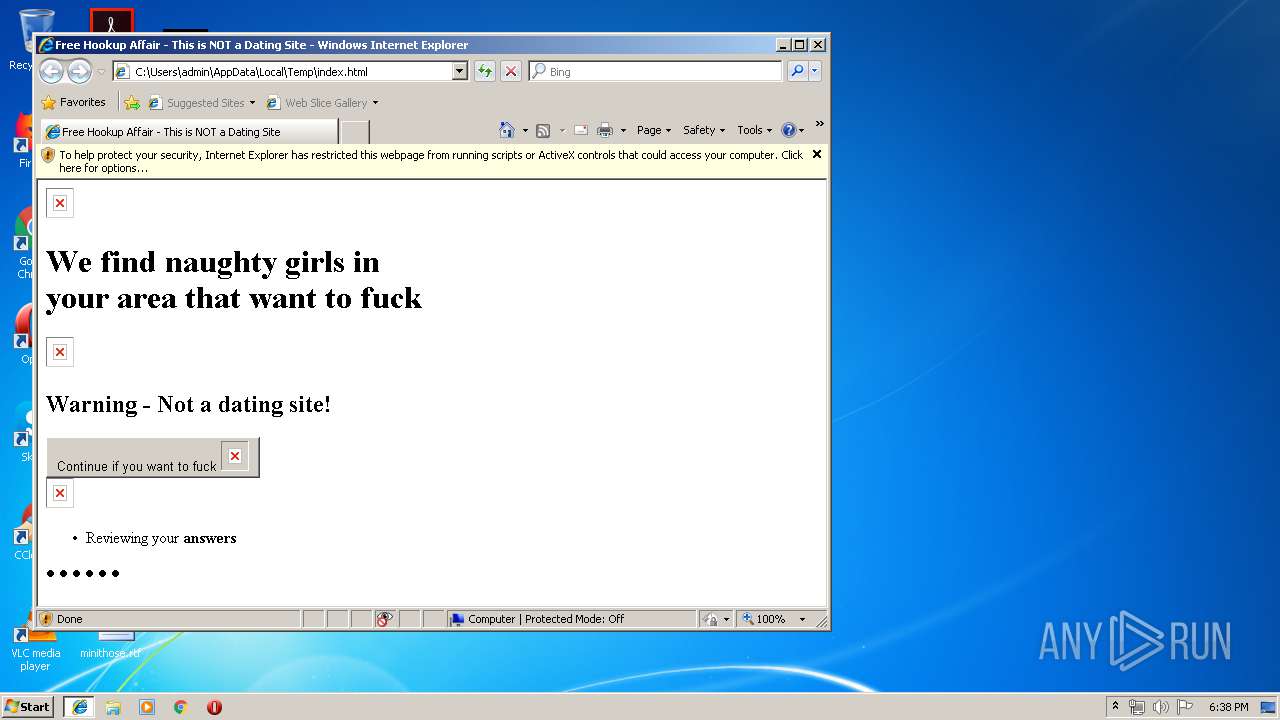Click the volume speaker tray icon

(x=1161, y=707)
